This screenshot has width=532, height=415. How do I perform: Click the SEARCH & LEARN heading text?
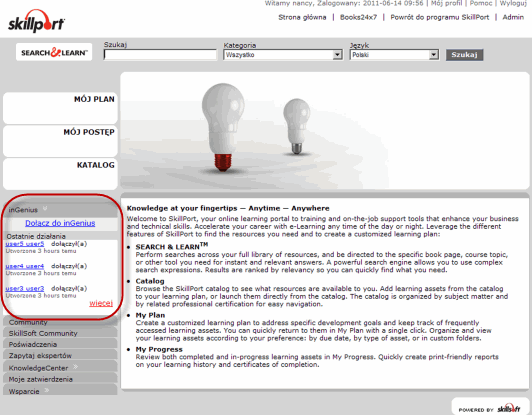click(172, 246)
